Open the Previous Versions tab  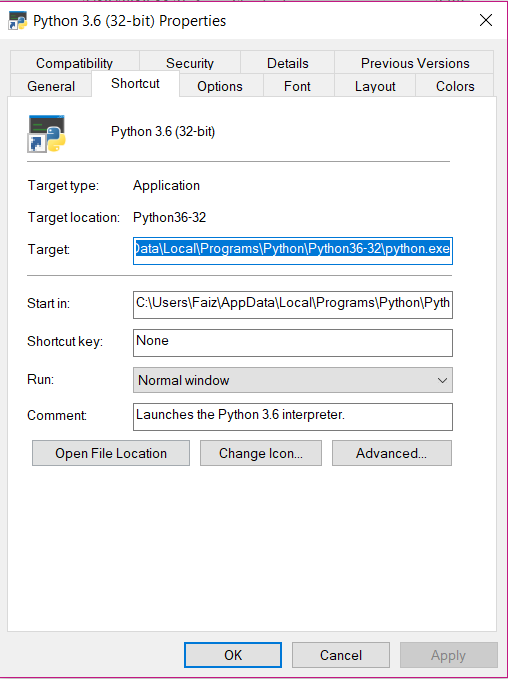coord(415,63)
